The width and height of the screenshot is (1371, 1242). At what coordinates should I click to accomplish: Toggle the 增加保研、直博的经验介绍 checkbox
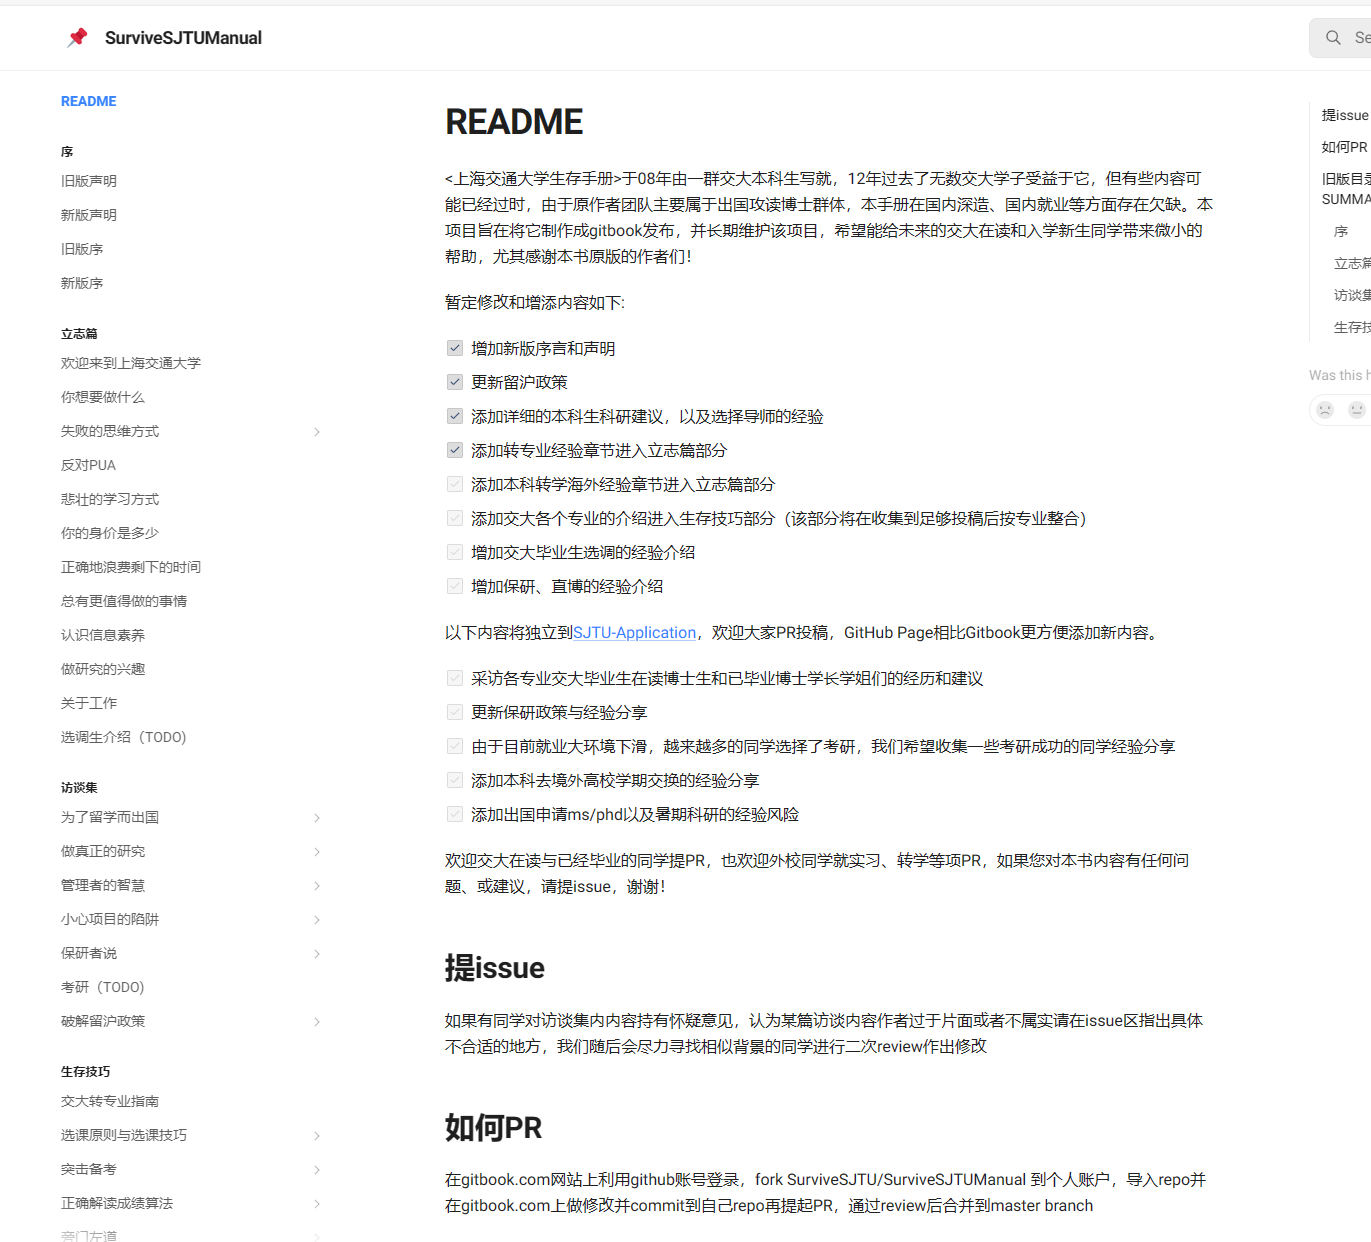coord(455,586)
